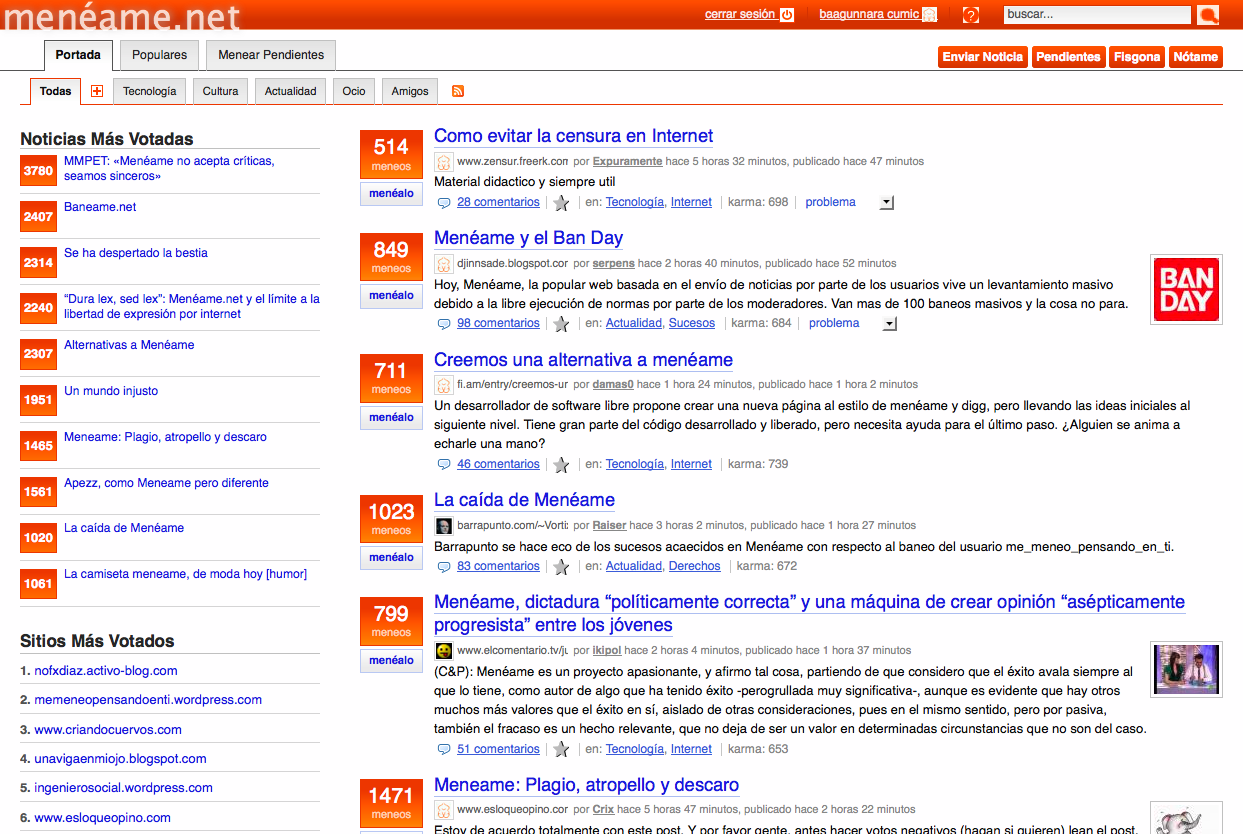This screenshot has width=1243, height=834.
Task: Open the question mark help icon
Action: pos(970,15)
